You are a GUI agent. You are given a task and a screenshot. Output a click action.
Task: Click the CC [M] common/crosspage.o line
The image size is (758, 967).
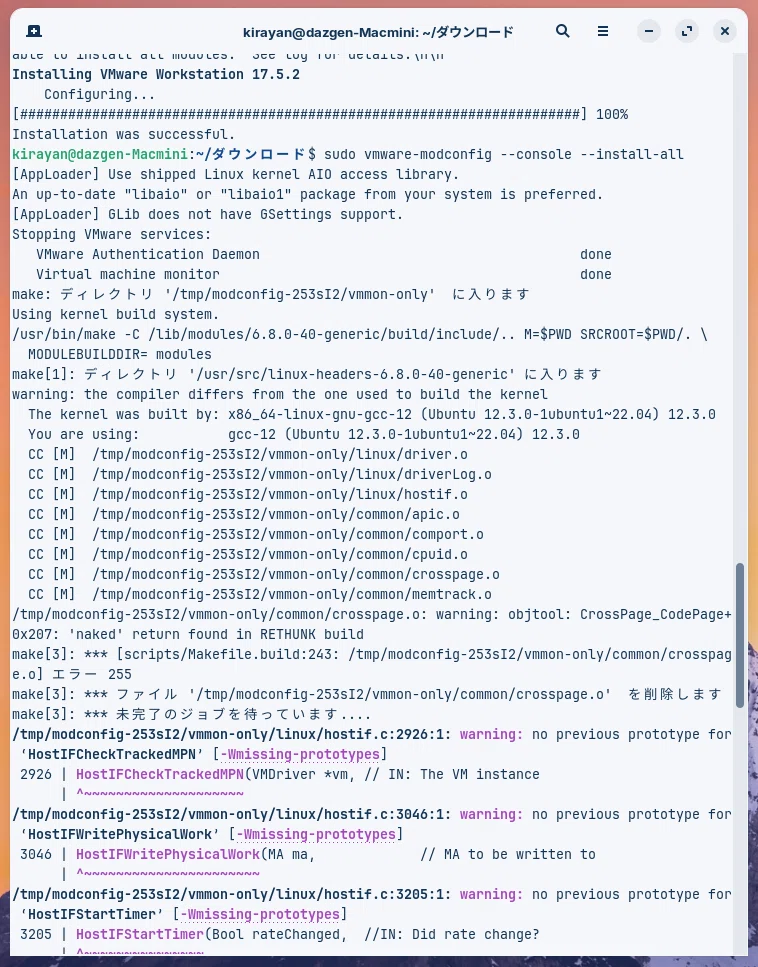264,574
